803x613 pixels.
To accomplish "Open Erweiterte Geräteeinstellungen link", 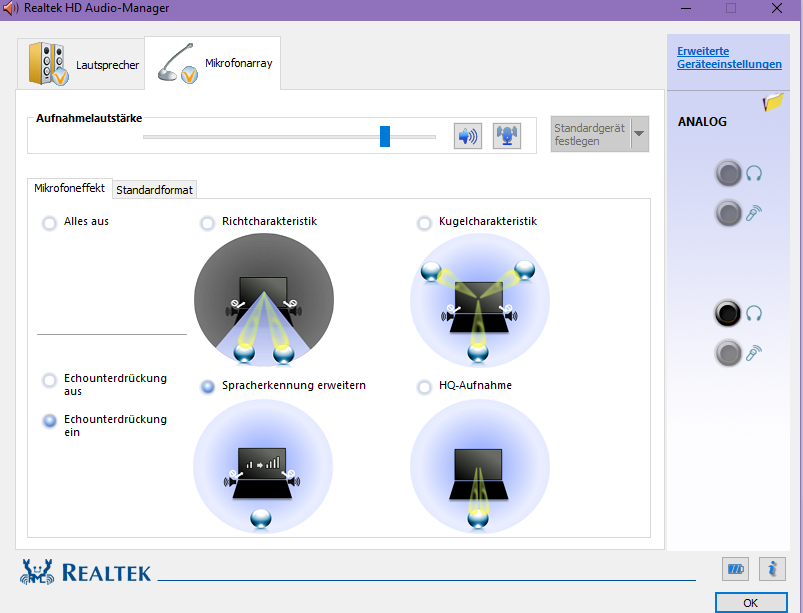I will [x=729, y=57].
